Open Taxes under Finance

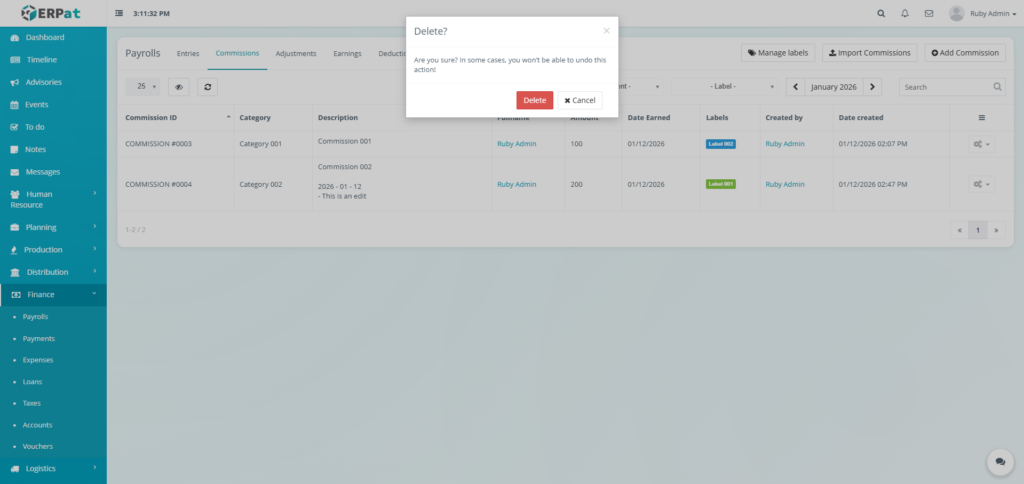[x=31, y=403]
